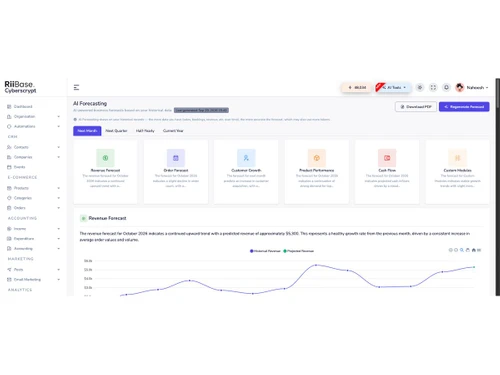Open the AI Tools dropdown
Viewport: 500px width, 375px height.
point(393,87)
